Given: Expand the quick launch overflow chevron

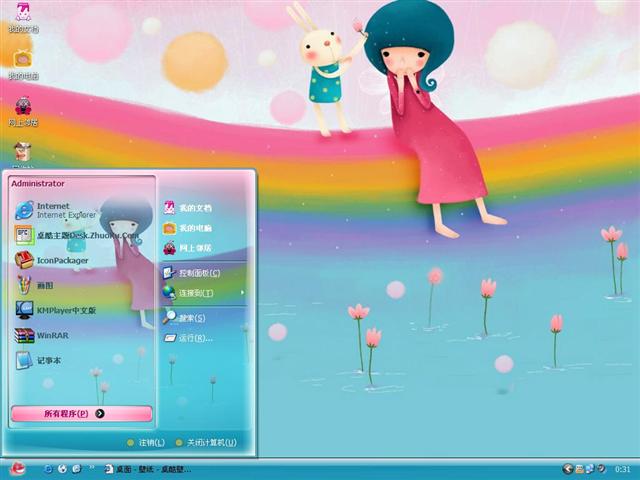Looking at the screenshot, I should (x=91, y=467).
